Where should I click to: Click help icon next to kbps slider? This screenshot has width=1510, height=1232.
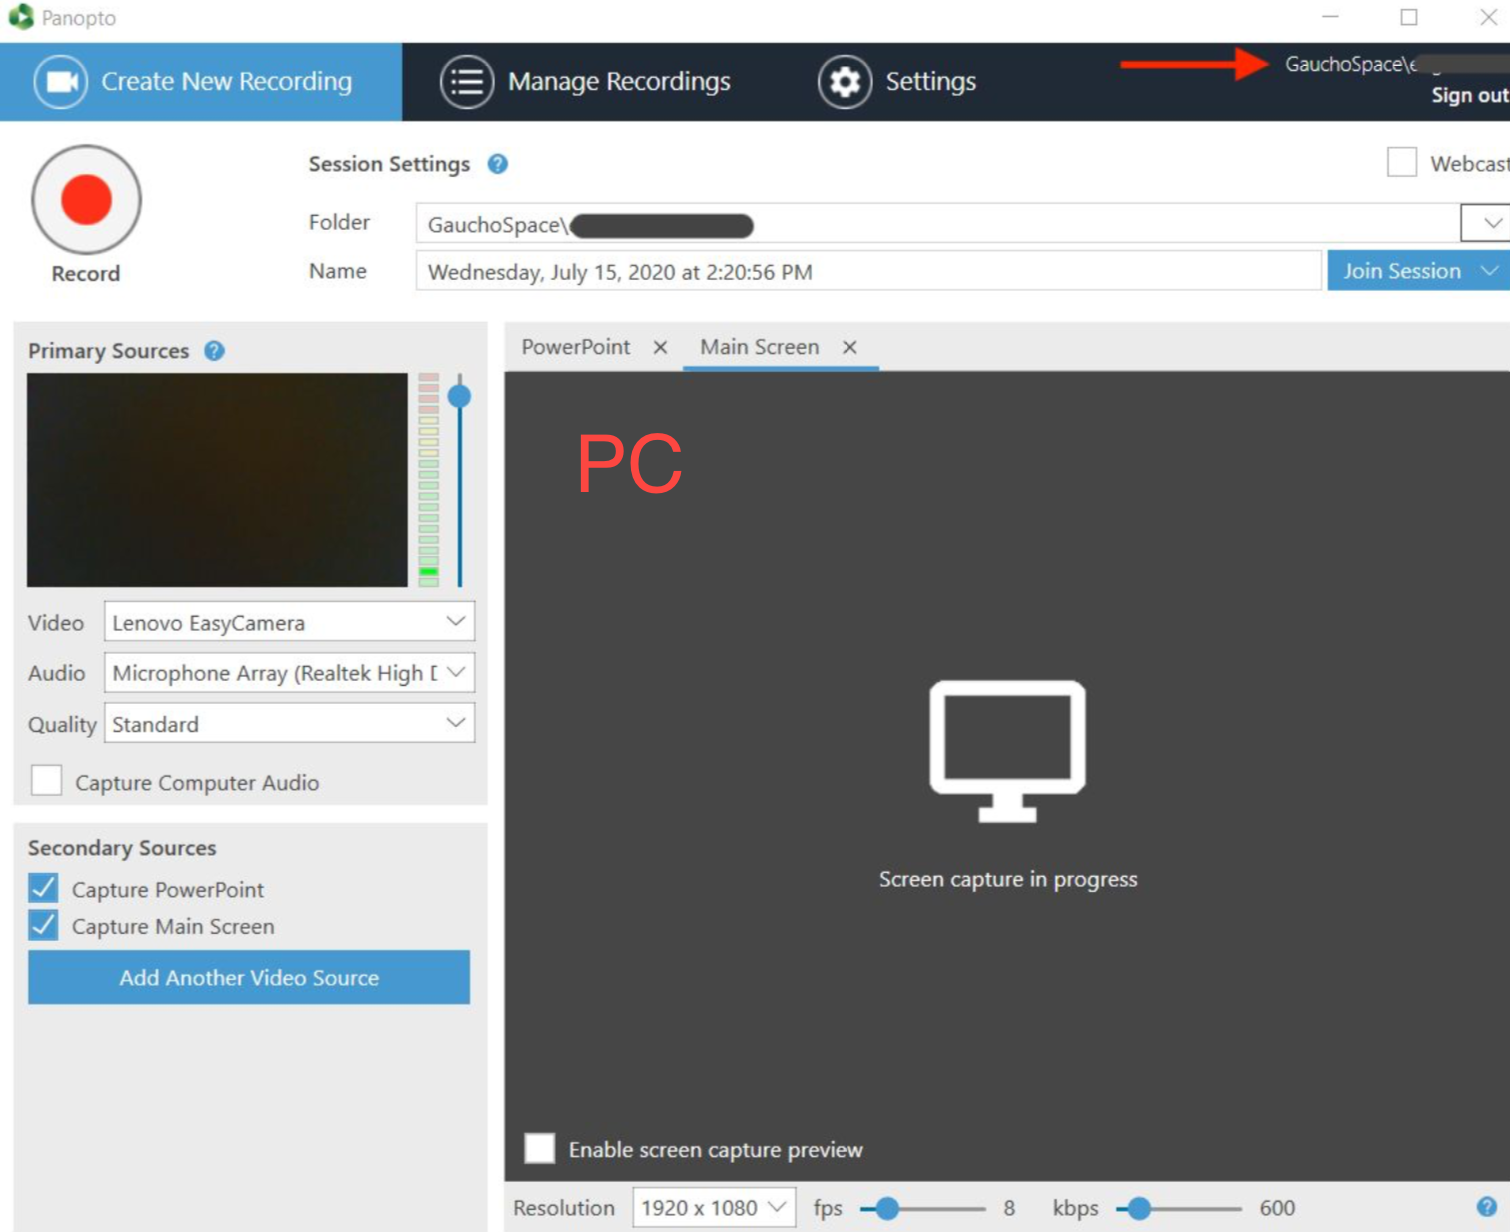click(1487, 1207)
